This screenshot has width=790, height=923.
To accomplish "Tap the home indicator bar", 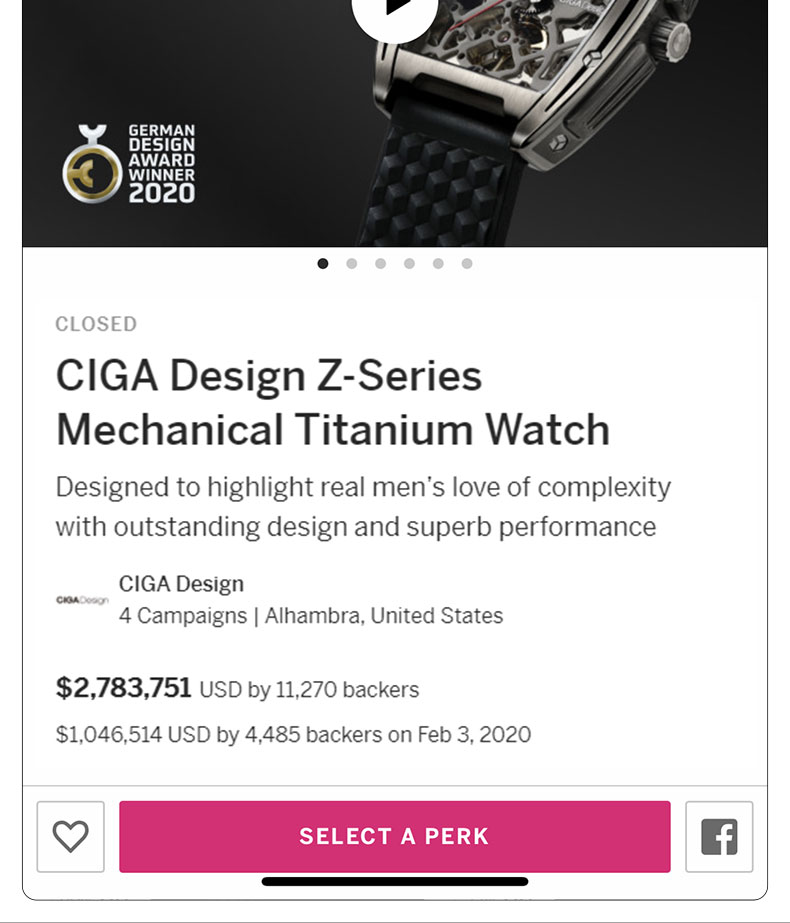I will coord(395,882).
